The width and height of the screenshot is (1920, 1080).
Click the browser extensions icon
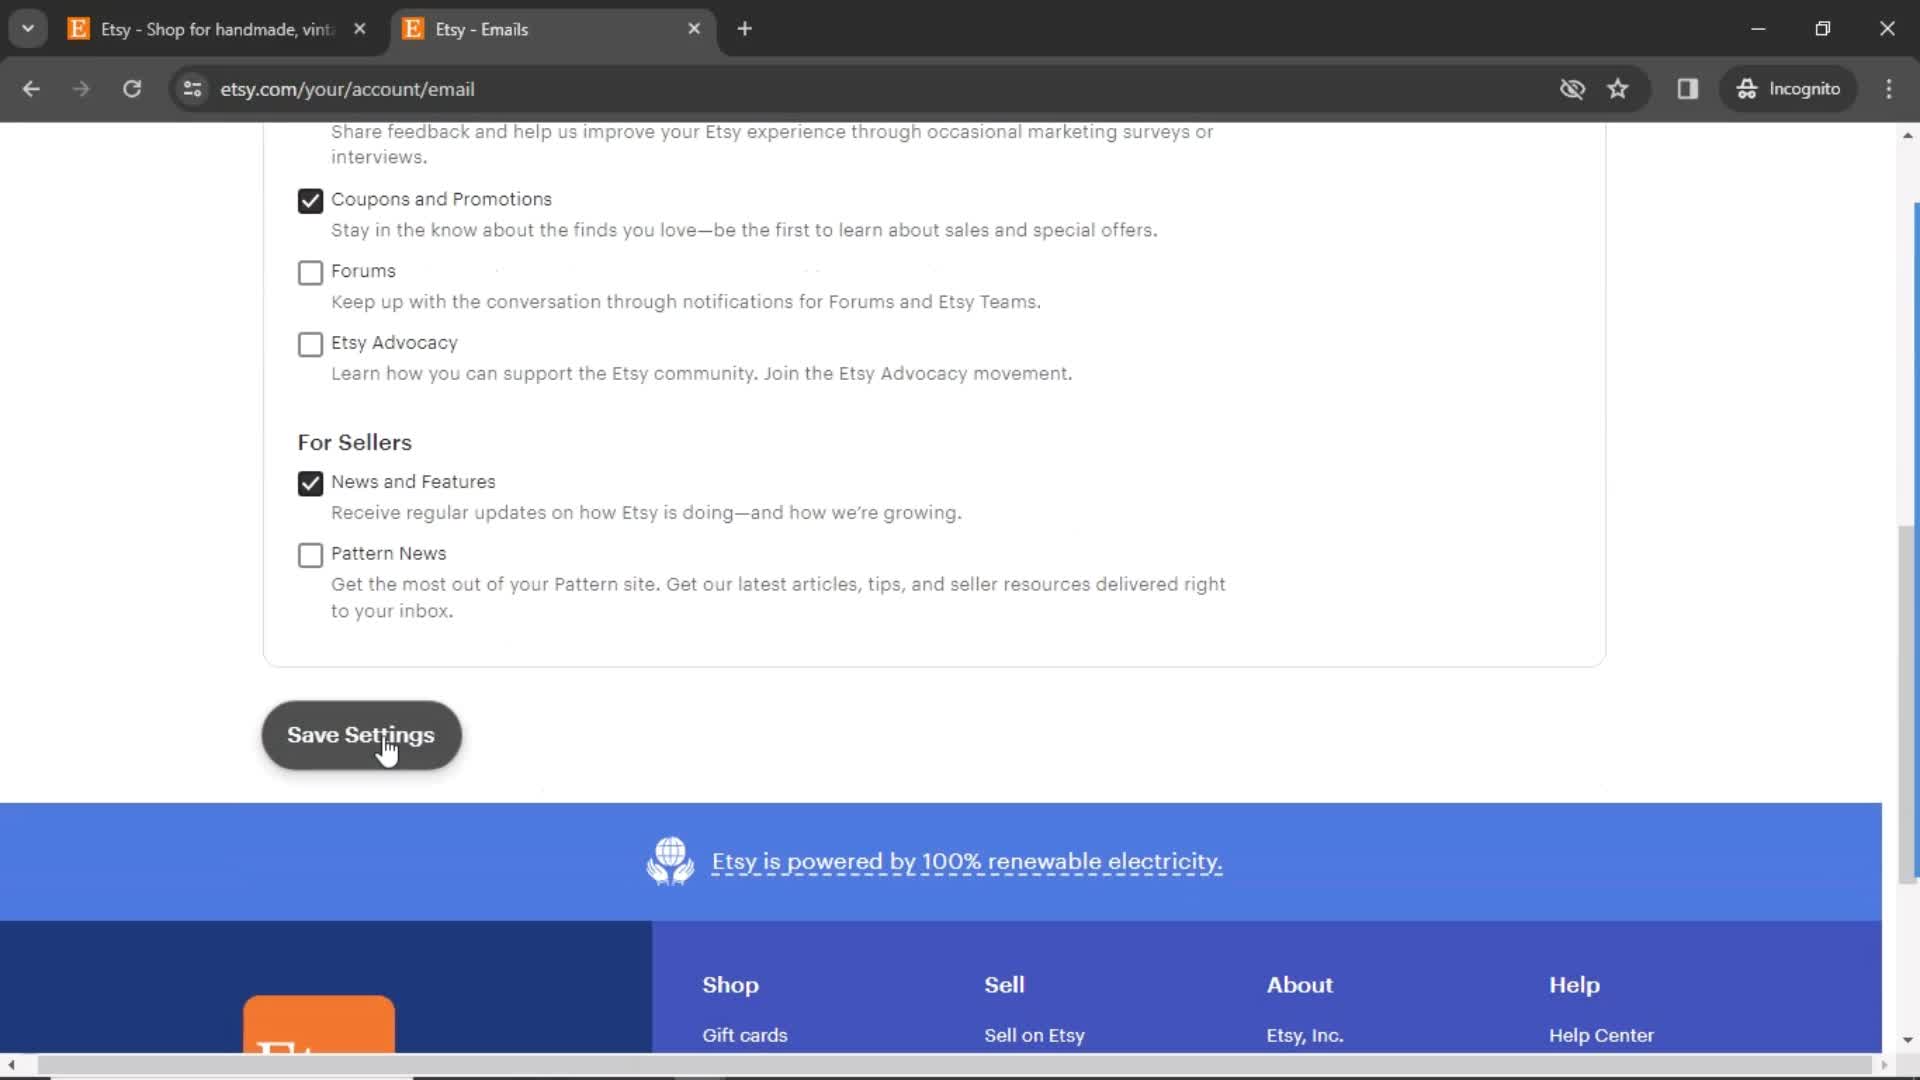(x=1689, y=88)
